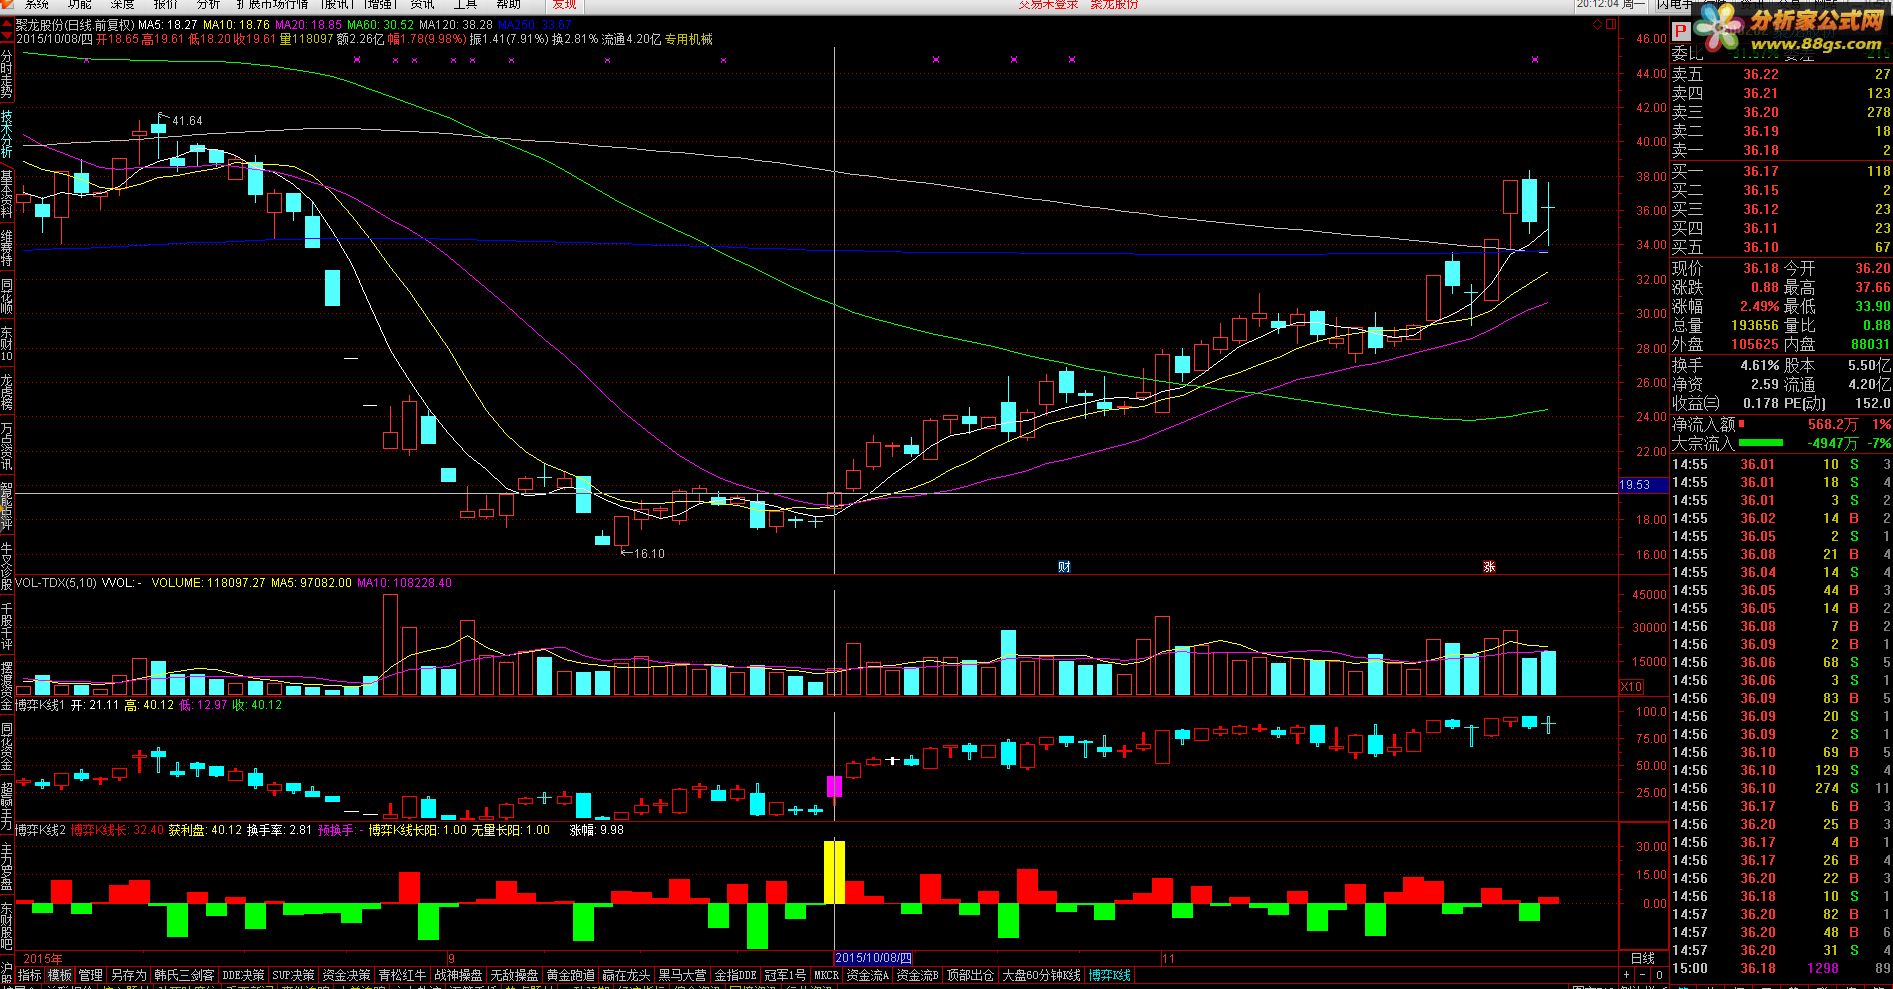Open the 帮助 menu

(x=508, y=5)
